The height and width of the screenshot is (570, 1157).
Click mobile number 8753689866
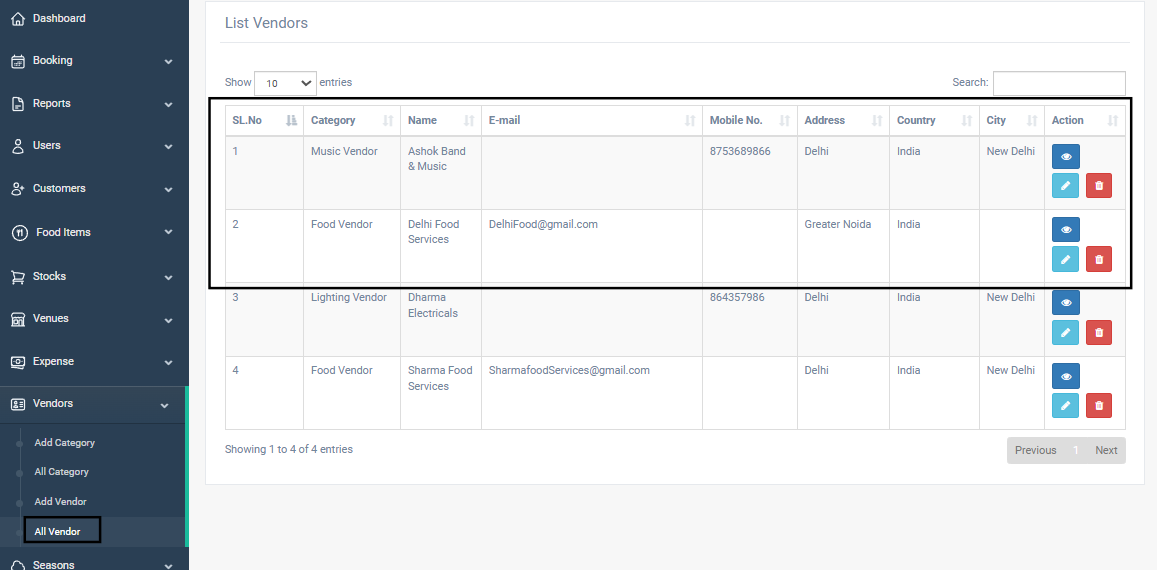740,151
